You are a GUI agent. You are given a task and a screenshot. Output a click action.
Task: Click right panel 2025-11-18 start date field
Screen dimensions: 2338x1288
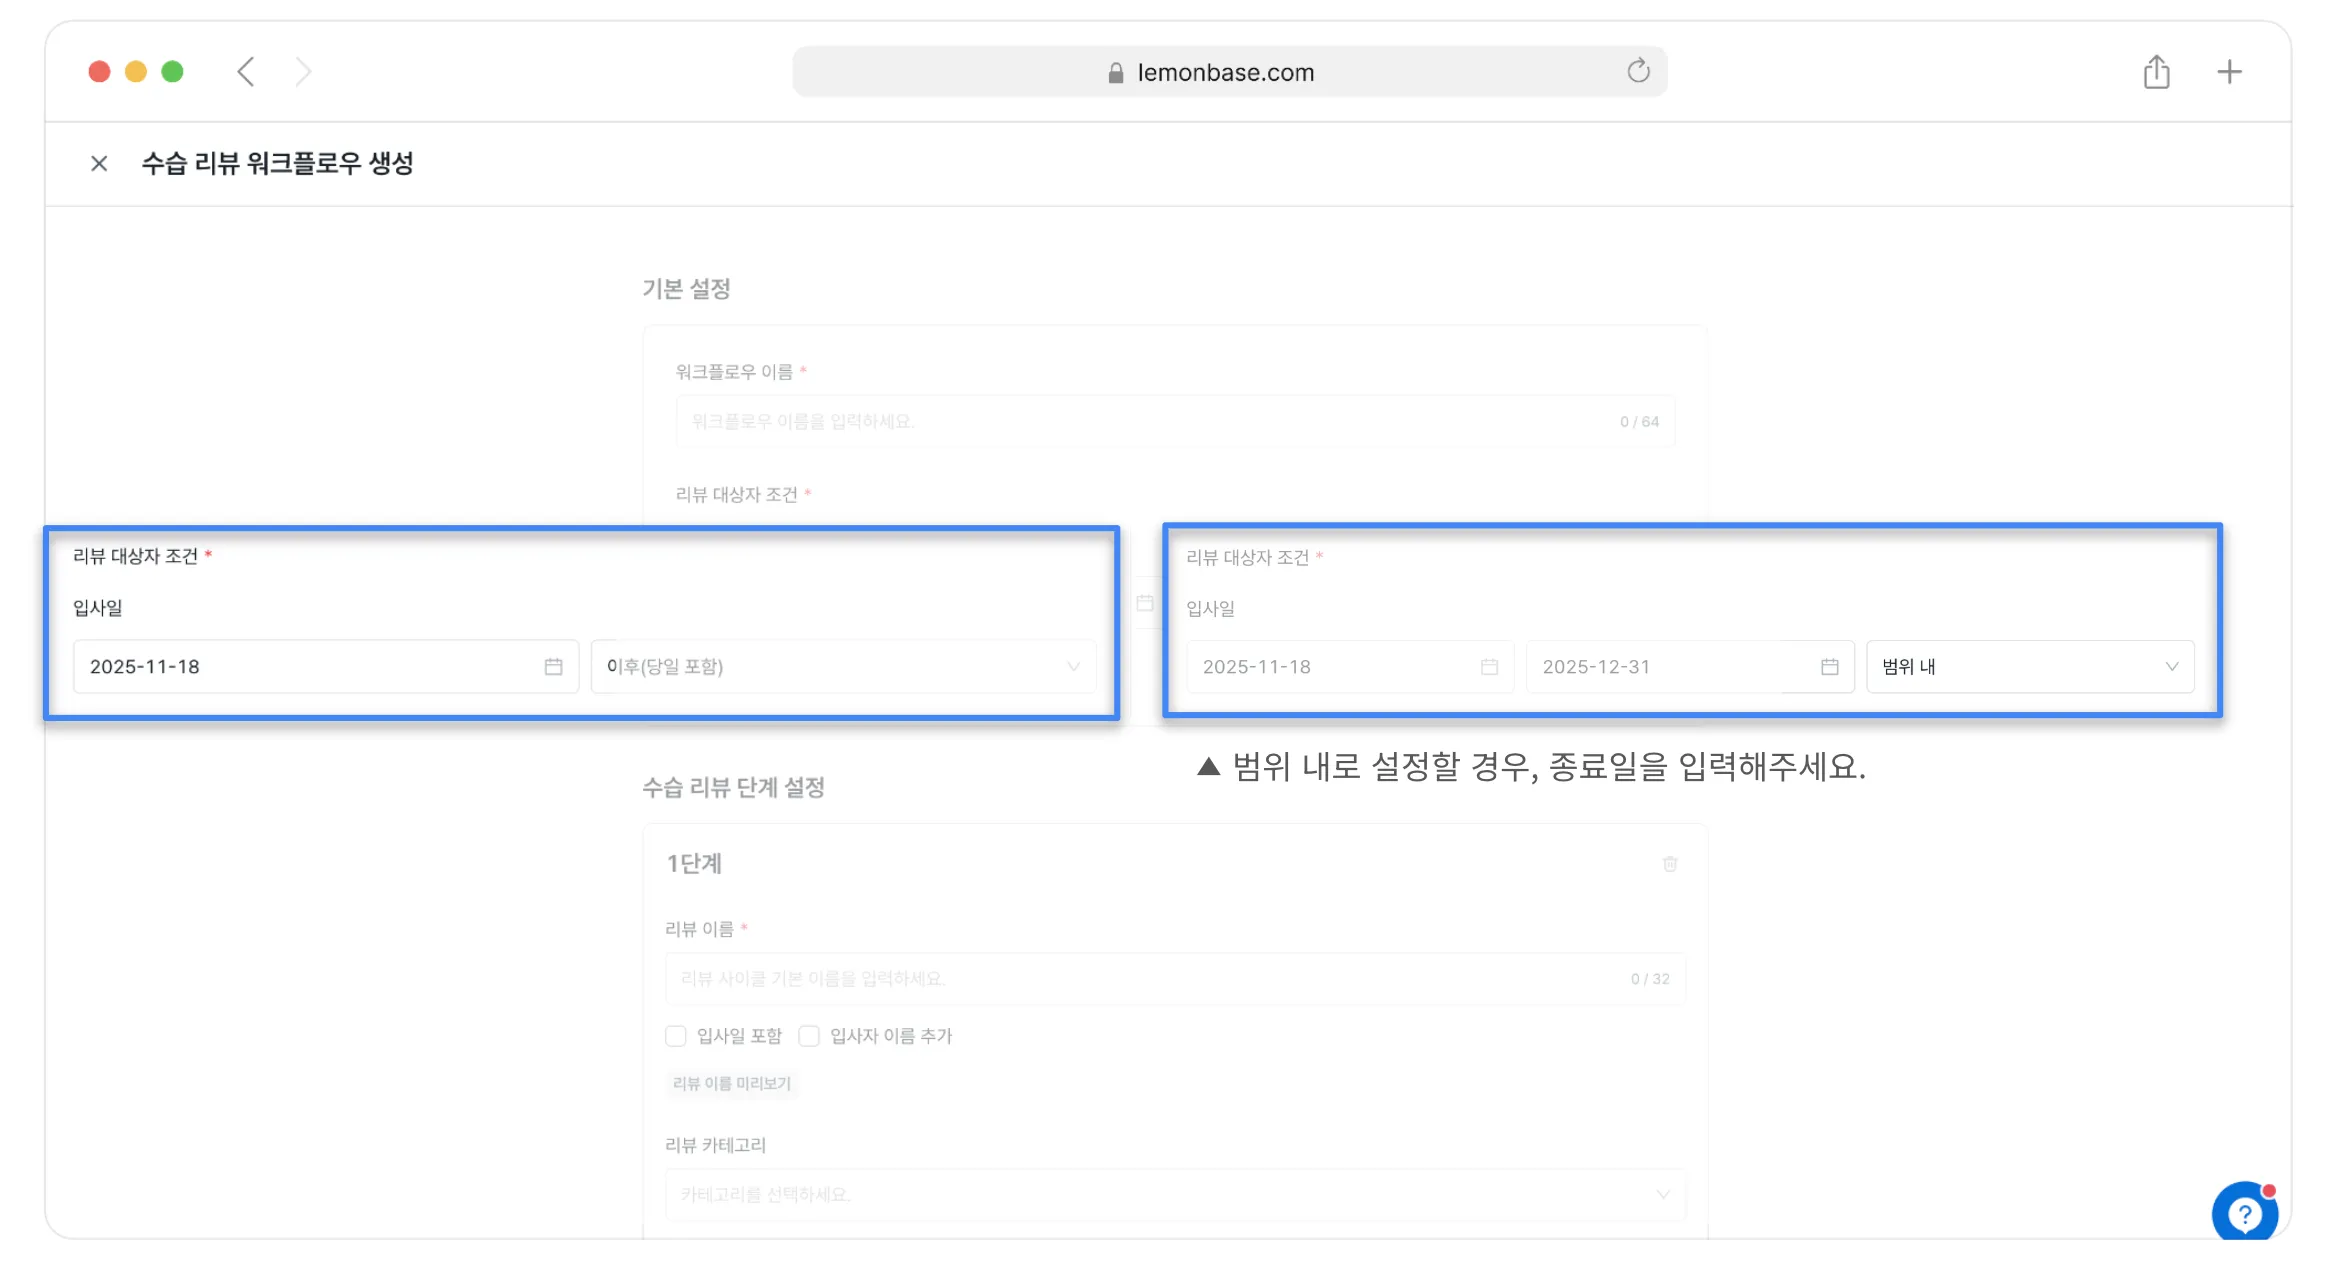pyautogui.click(x=1350, y=667)
